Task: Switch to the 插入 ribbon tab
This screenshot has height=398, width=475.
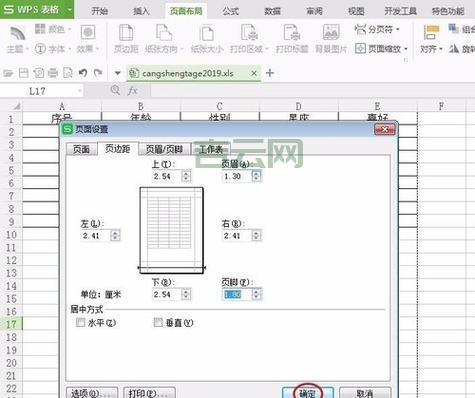Action: point(141,11)
